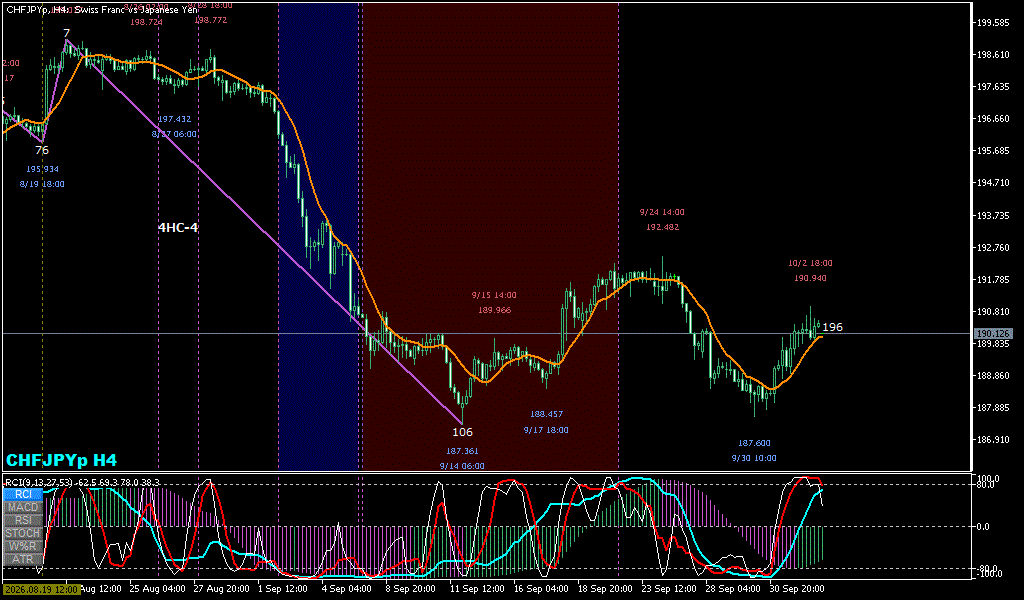Click the 9/17 18:00 timestamp label

[x=546, y=430]
